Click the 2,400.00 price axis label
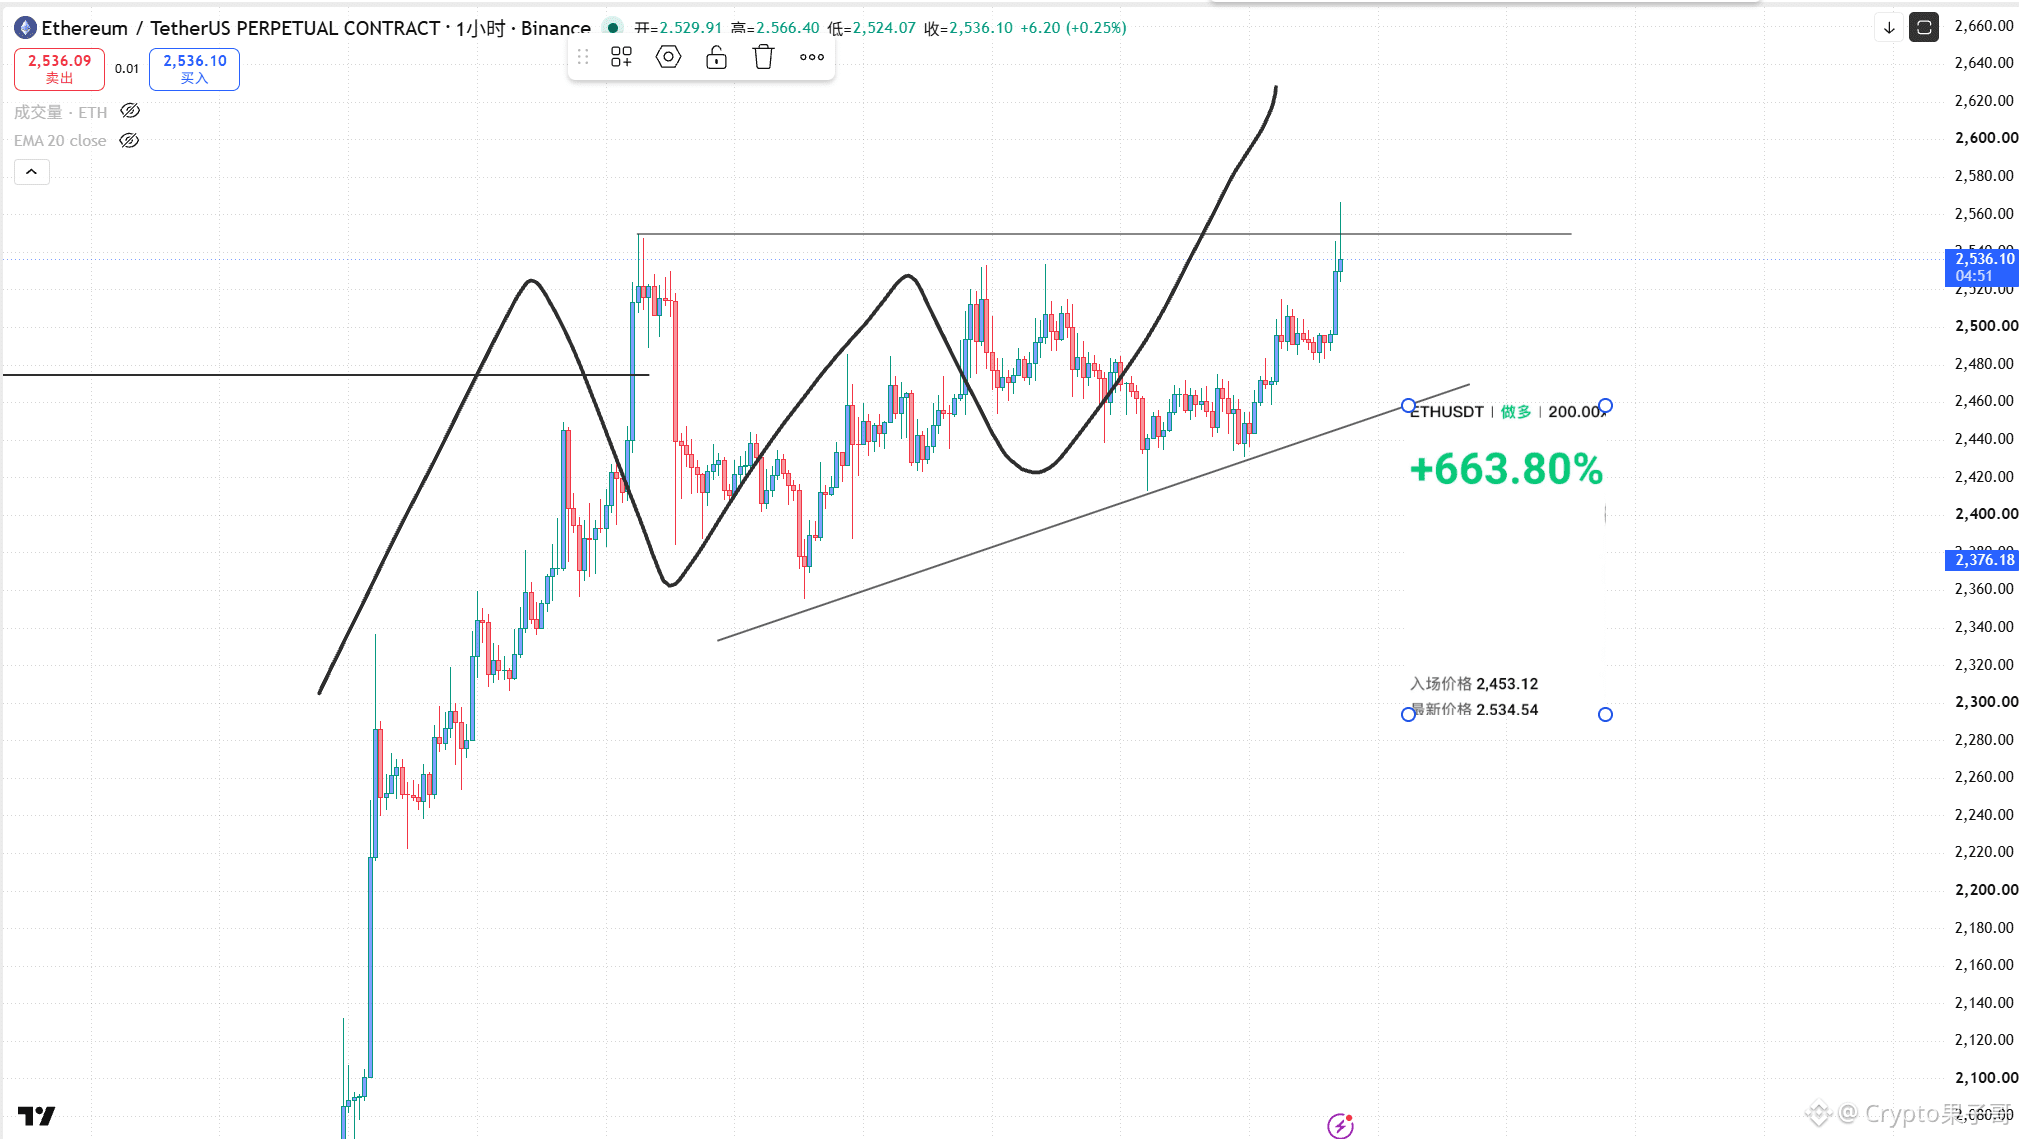This screenshot has height=1139, width=2019. [1986, 514]
